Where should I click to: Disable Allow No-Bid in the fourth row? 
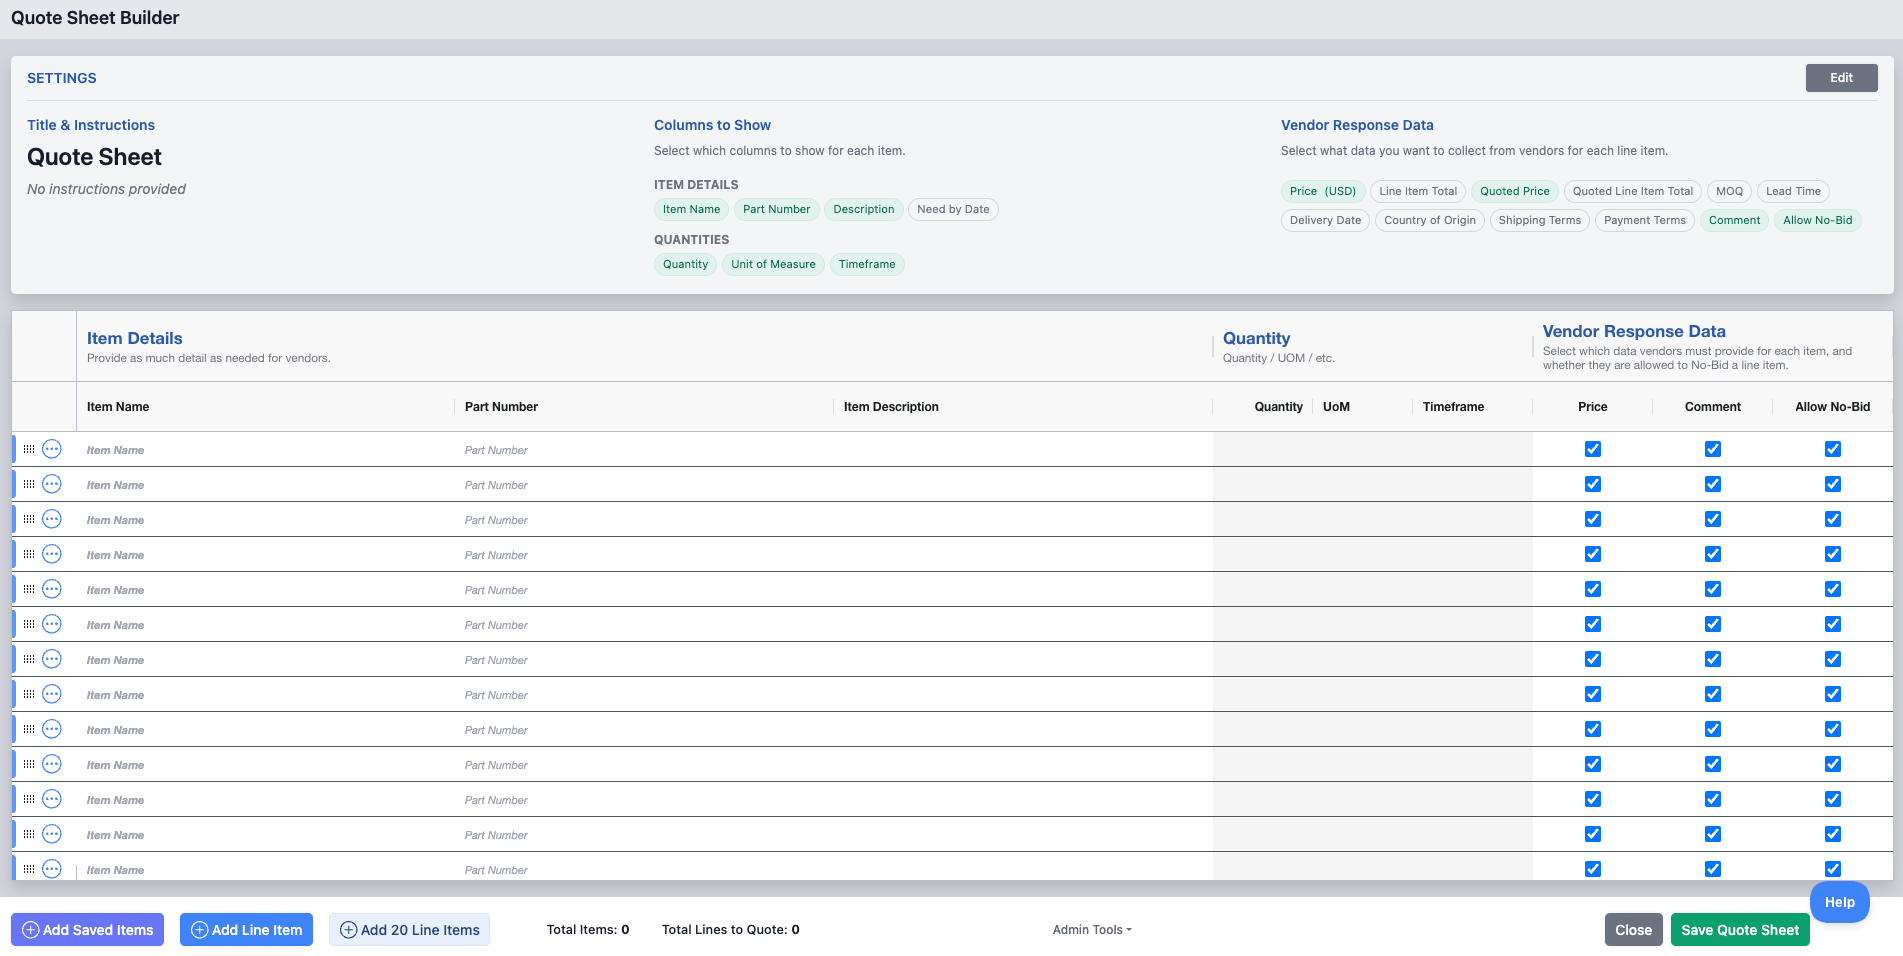coord(1832,554)
